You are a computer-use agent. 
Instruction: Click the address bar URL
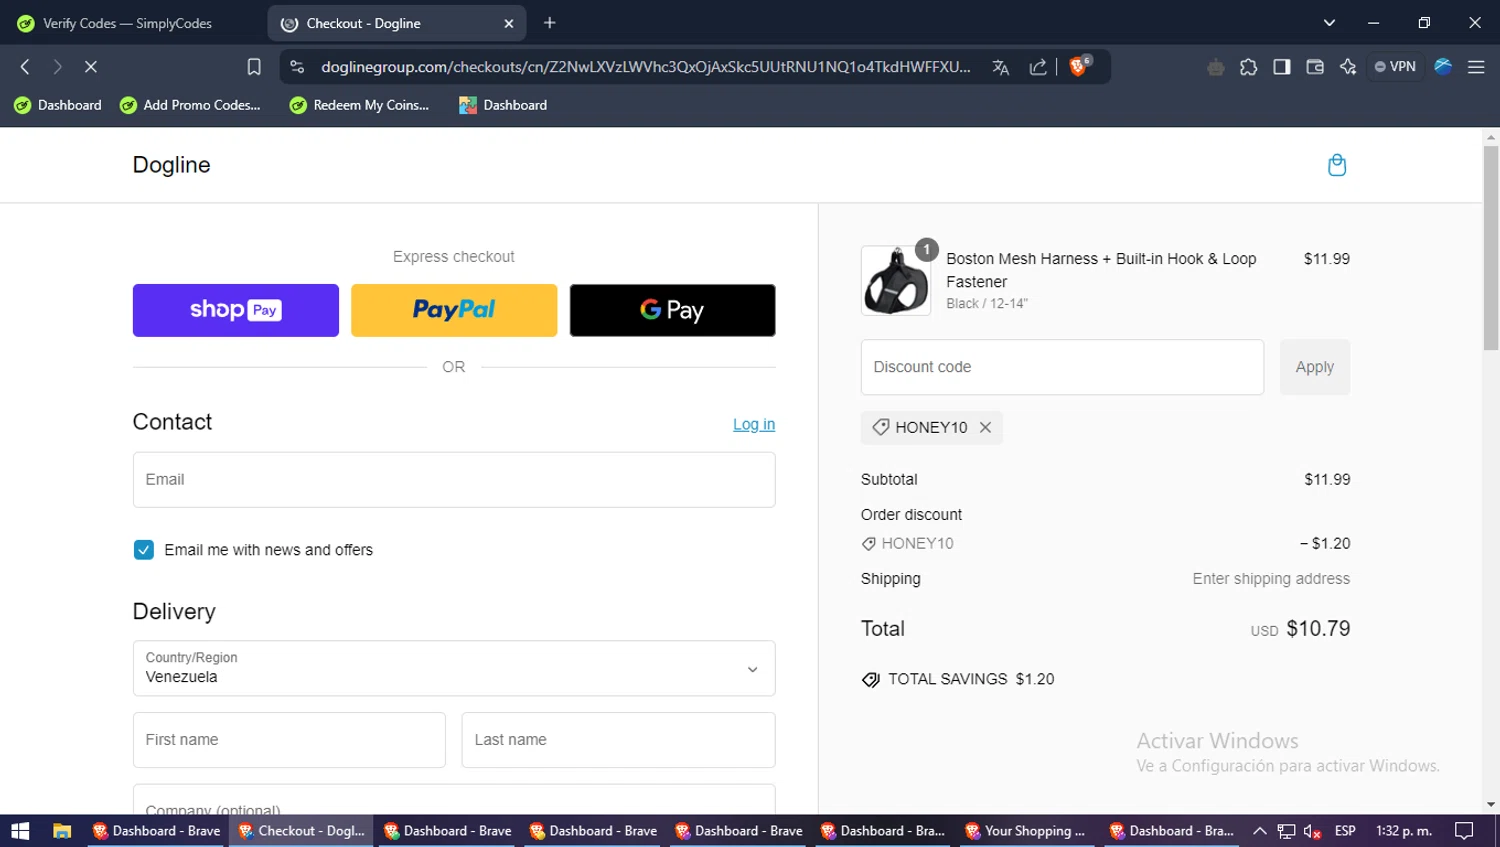(x=645, y=67)
